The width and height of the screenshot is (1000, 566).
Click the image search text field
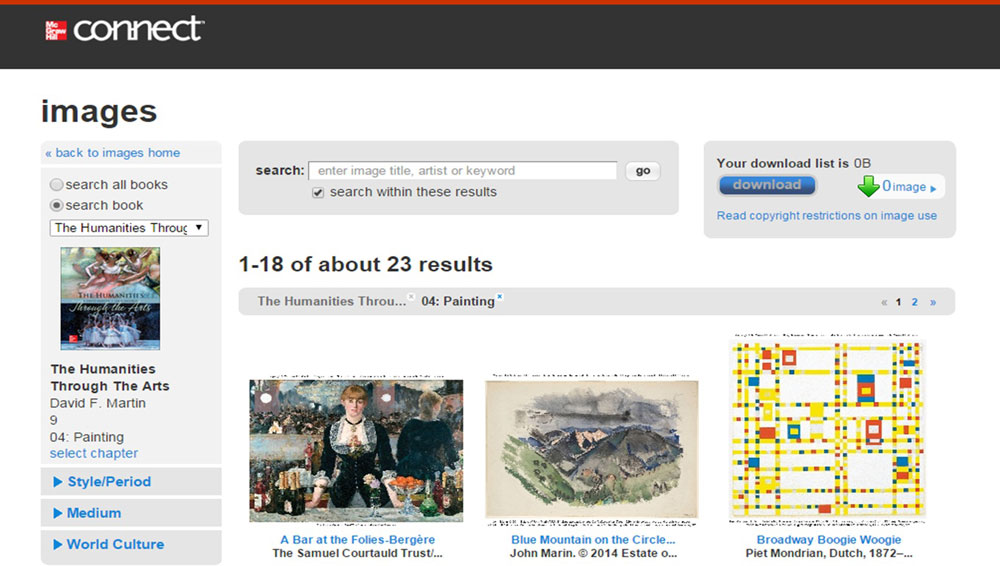point(463,171)
